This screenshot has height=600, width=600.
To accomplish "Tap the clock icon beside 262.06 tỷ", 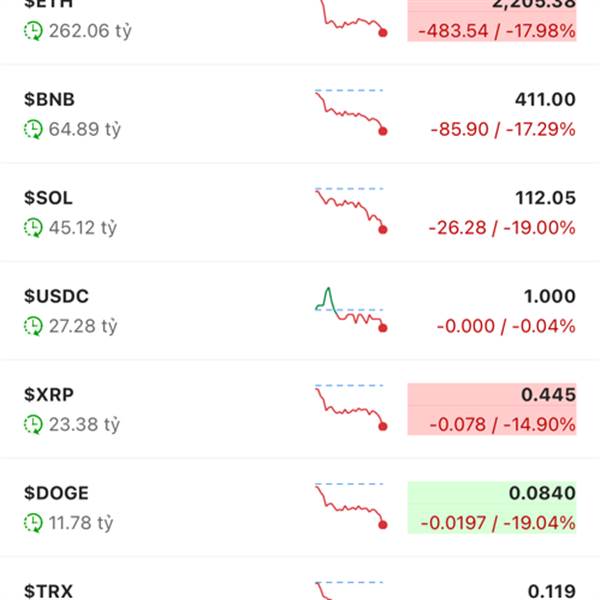I will (x=33, y=31).
